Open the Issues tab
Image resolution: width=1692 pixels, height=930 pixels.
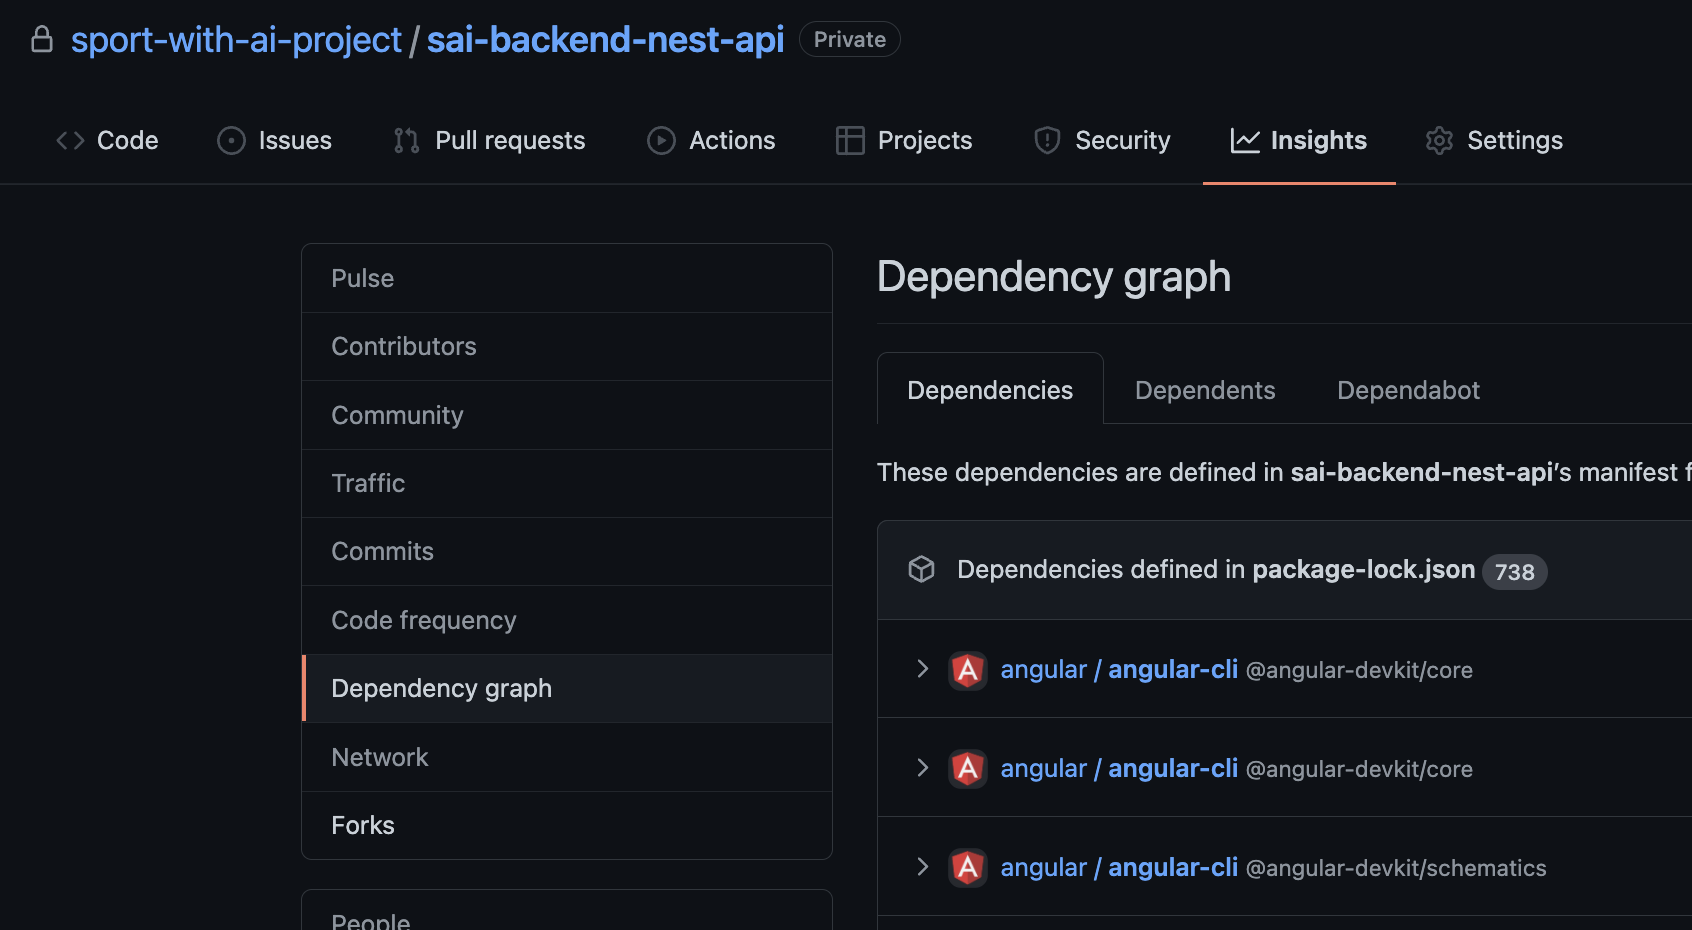(274, 140)
